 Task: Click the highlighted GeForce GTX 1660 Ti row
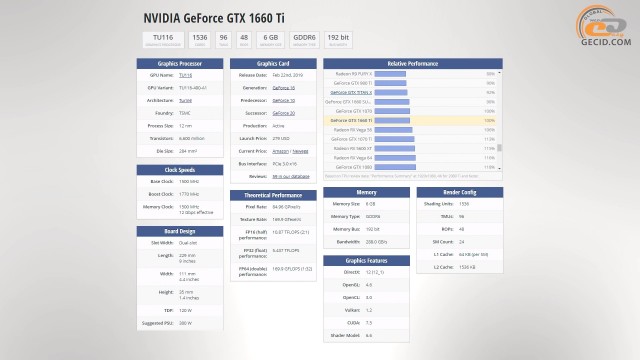point(410,120)
